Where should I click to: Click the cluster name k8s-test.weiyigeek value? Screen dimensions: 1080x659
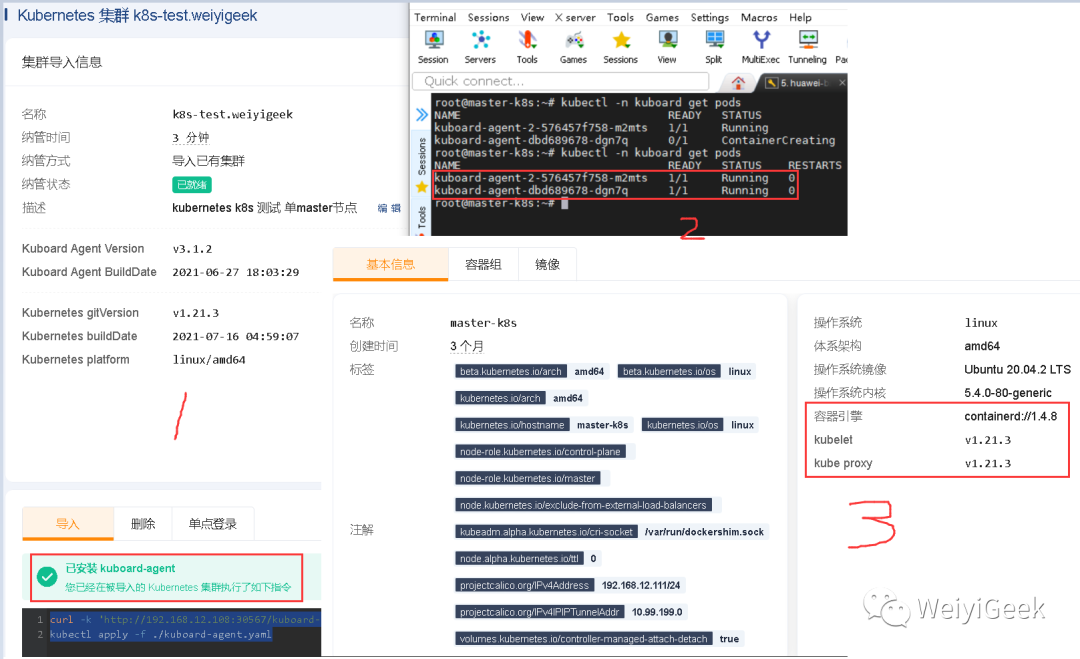click(232, 114)
